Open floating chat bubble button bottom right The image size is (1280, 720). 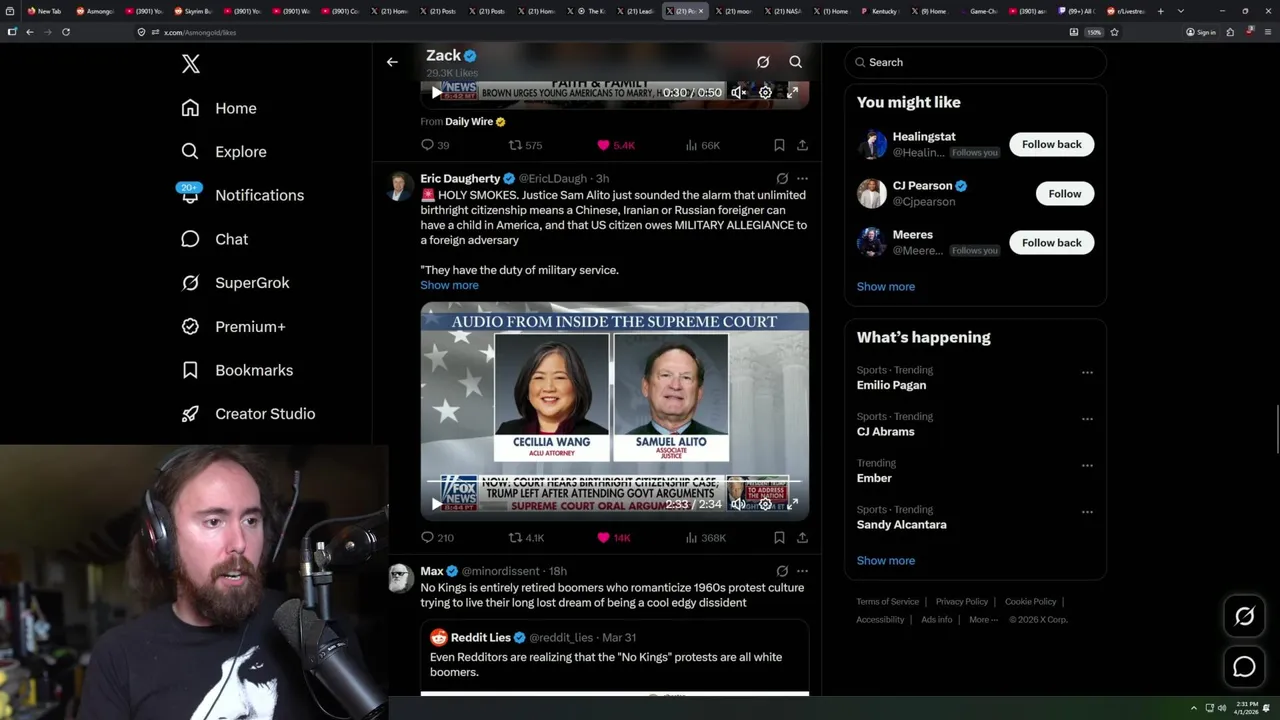[1244, 667]
